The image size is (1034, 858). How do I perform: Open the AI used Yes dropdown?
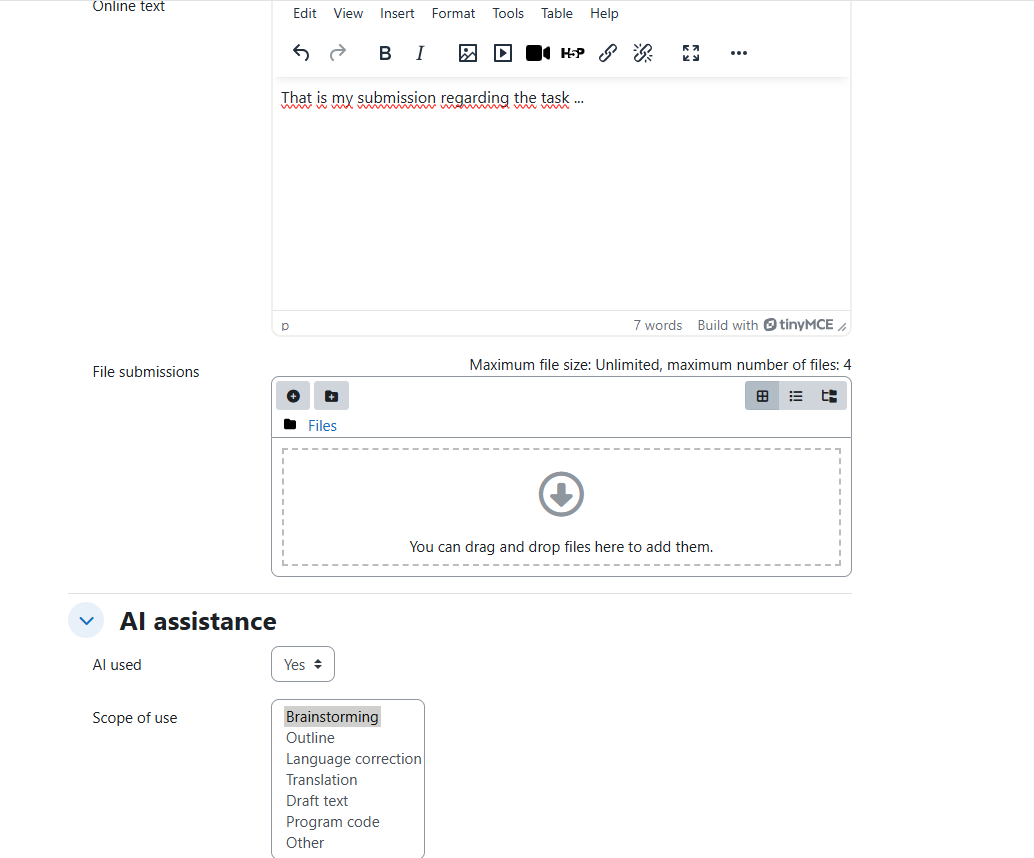303,664
